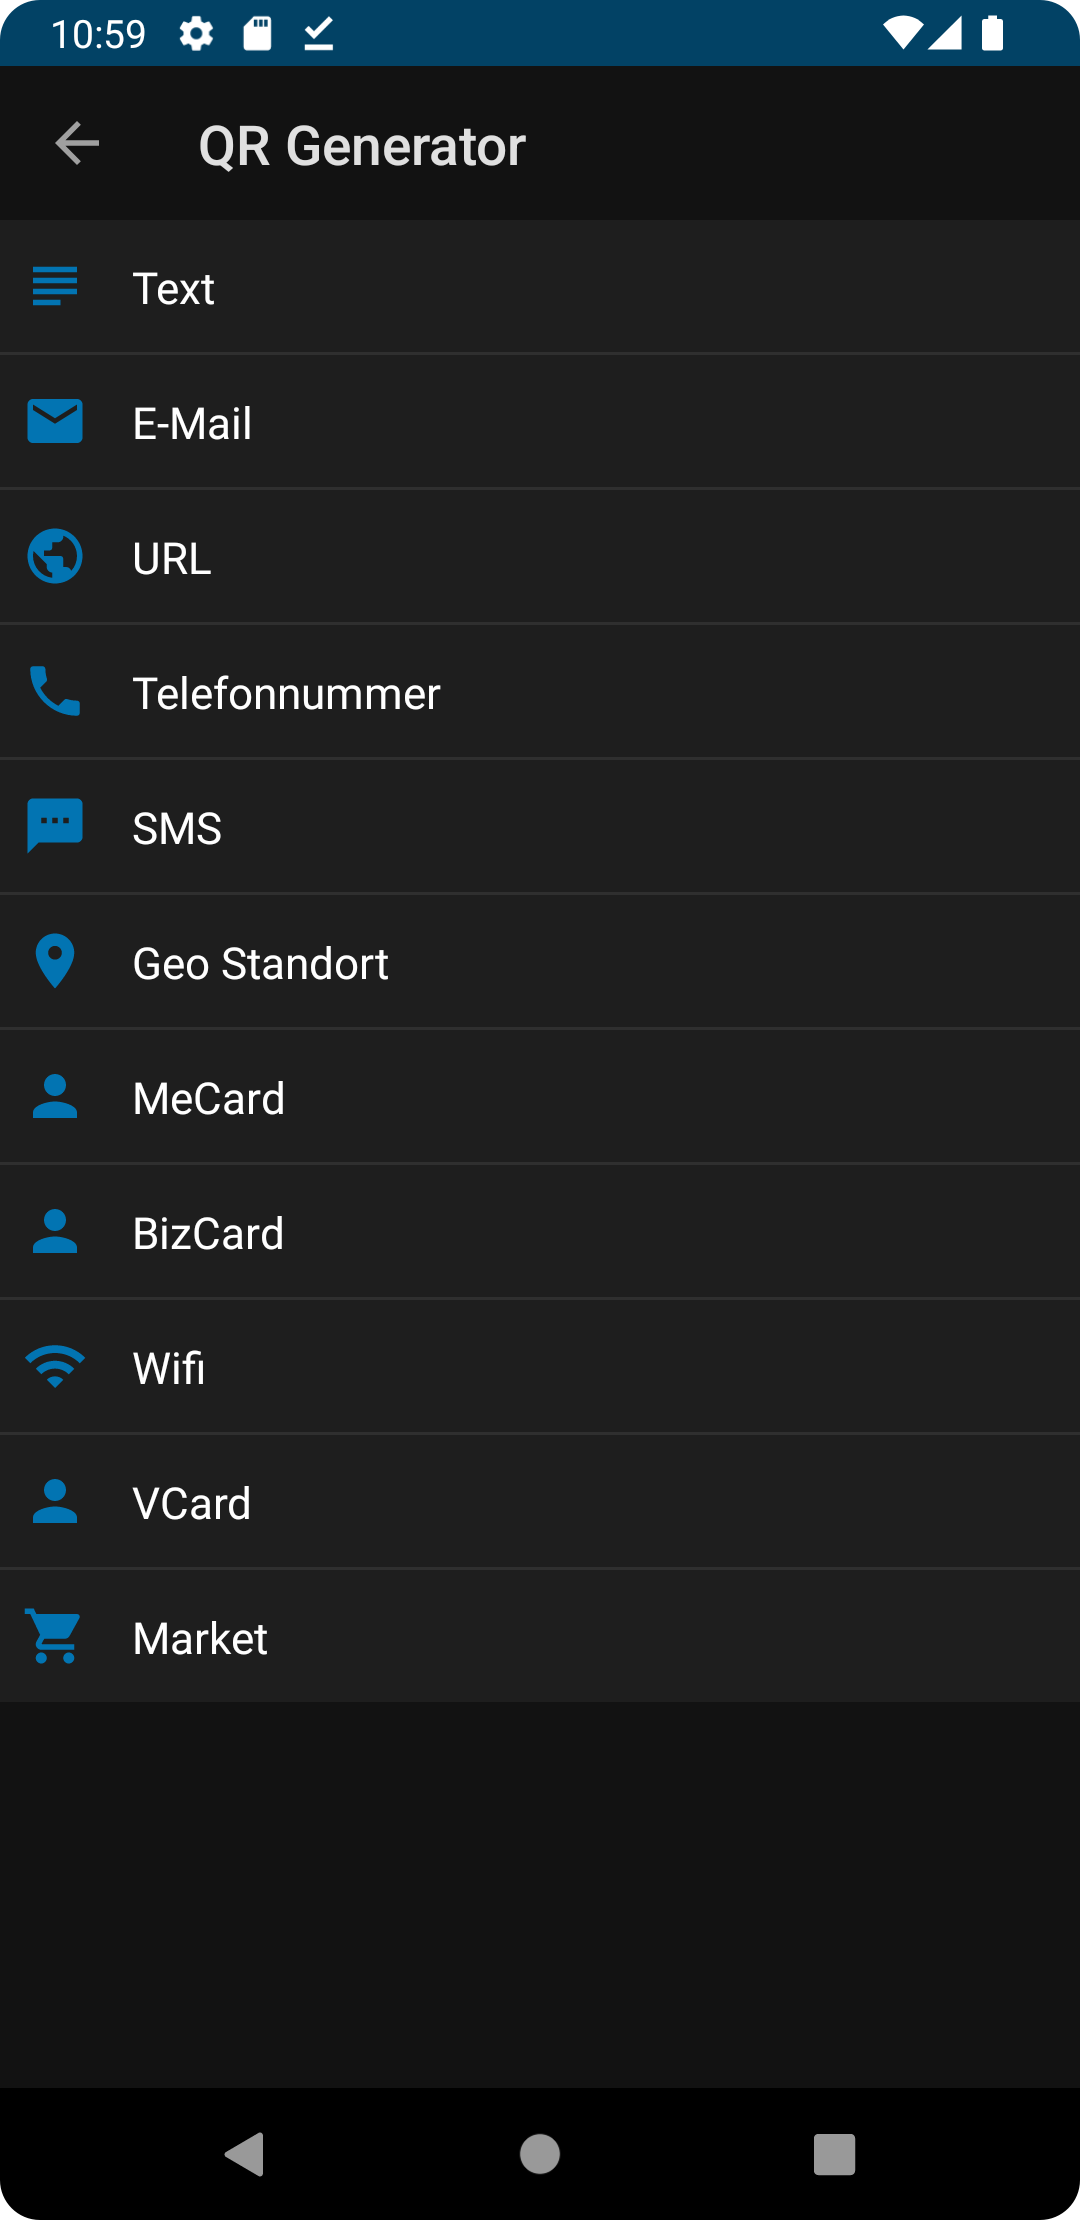Tap the URL globe icon
The image size is (1080, 2220).
click(x=55, y=556)
